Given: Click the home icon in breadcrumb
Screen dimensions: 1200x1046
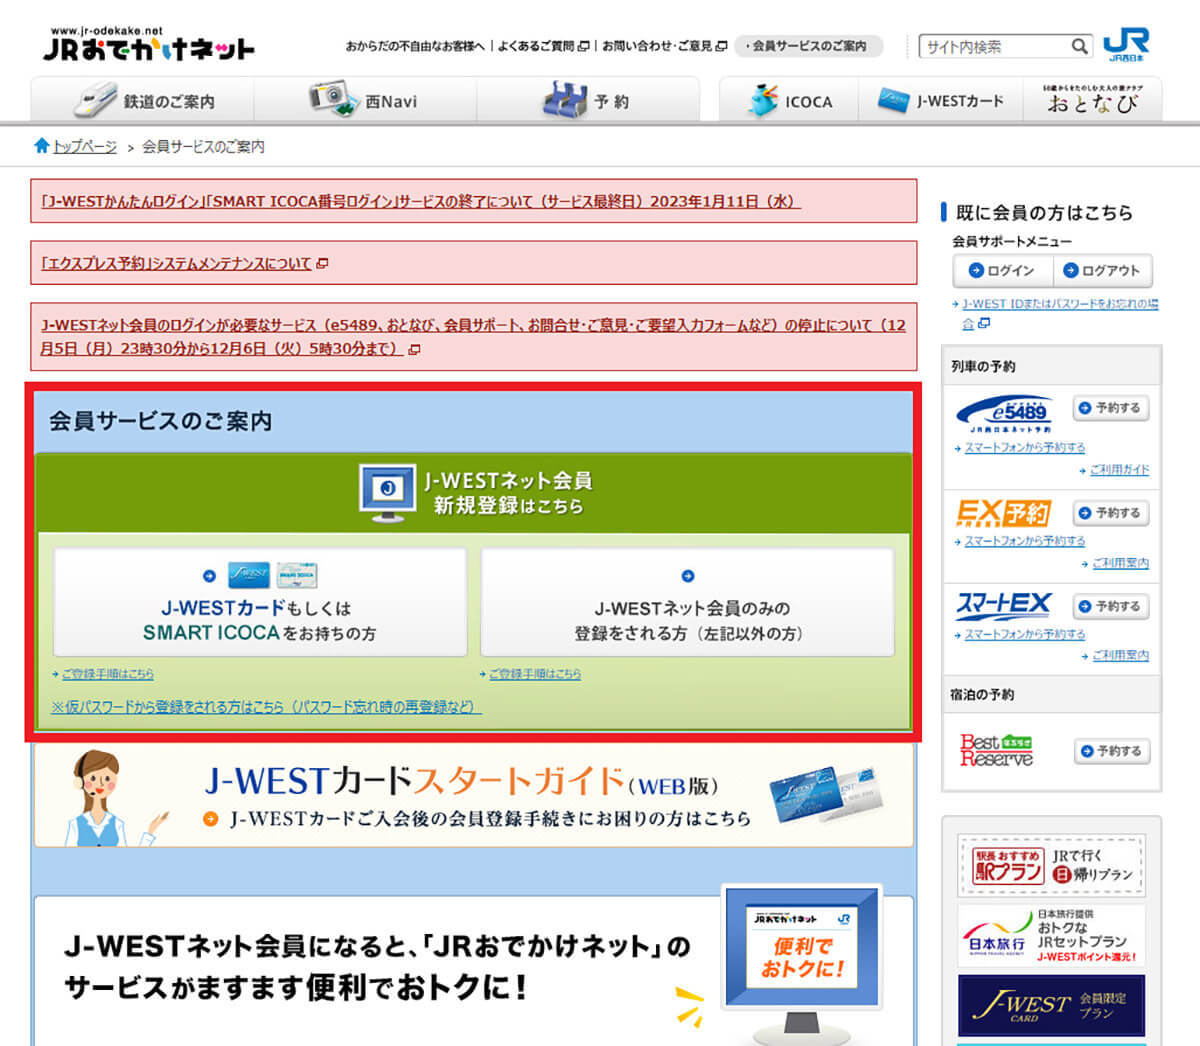Looking at the screenshot, I should (x=42, y=146).
